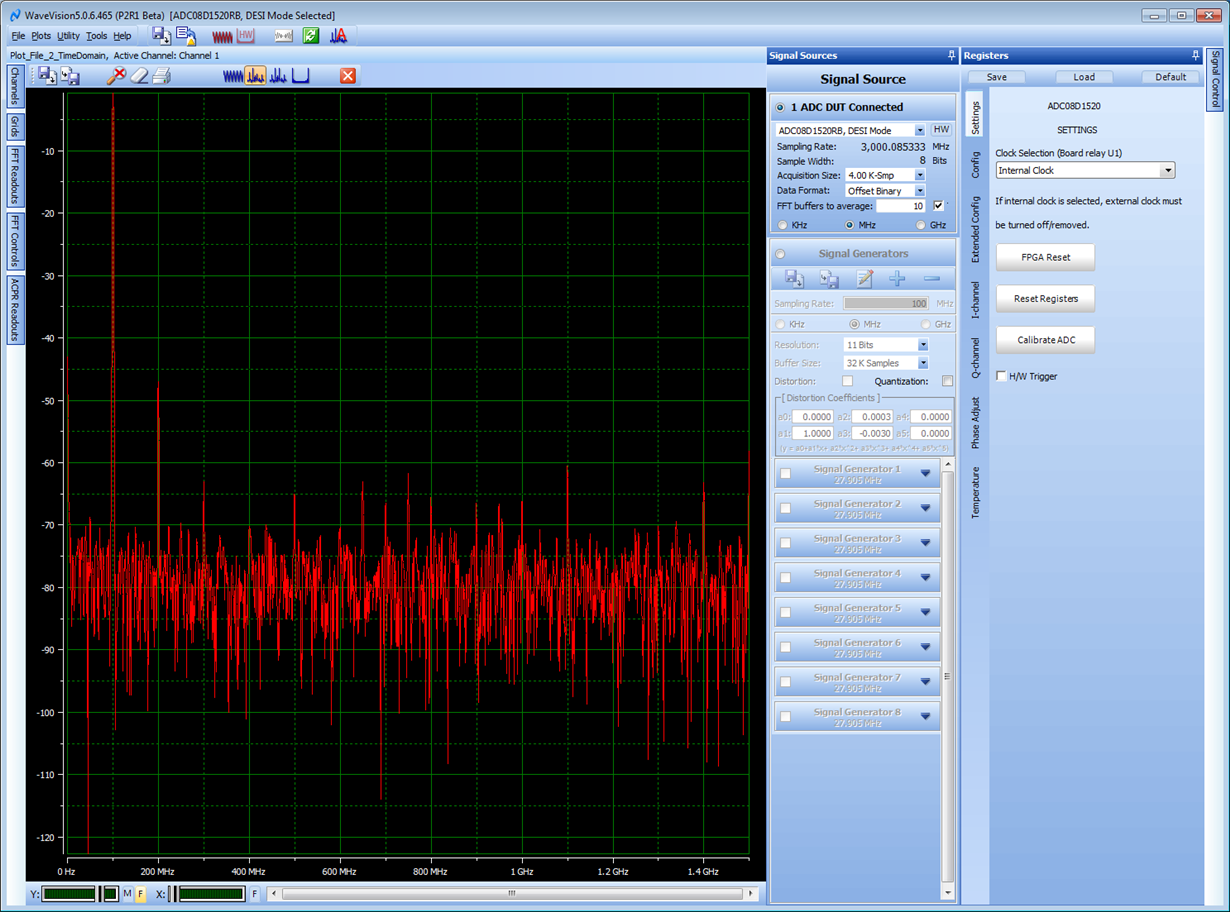Expand Signal Generator 1 panel arrow
Viewport: 1230px width, 912px height.
point(925,474)
